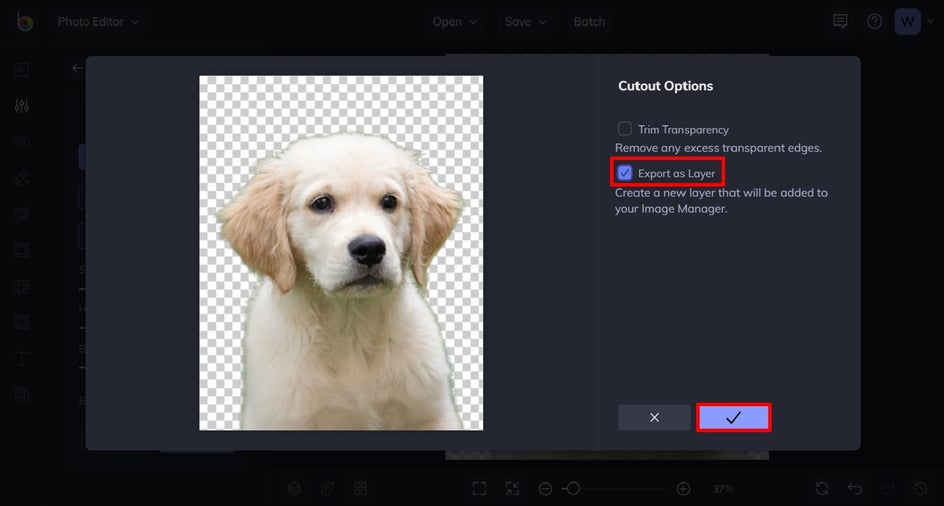Open the Artsy palette icon in sidebar
944x506 pixels.
22,214
